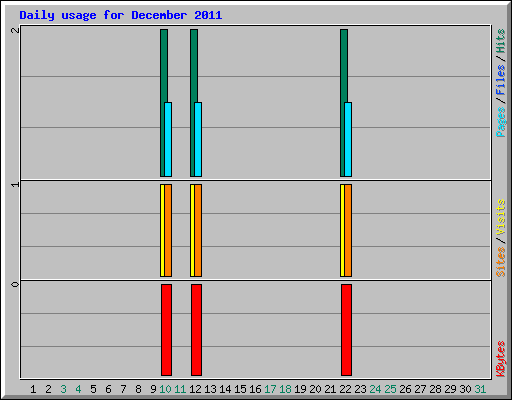Image resolution: width=512 pixels, height=400 pixels.
Task: Click day label '9' on the x-axis
Action: pos(153,389)
